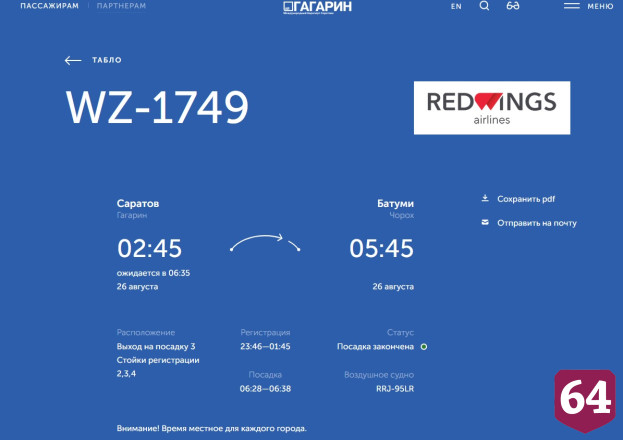
Task: Switch to Пассажирам section
Action: pyautogui.click(x=49, y=6)
